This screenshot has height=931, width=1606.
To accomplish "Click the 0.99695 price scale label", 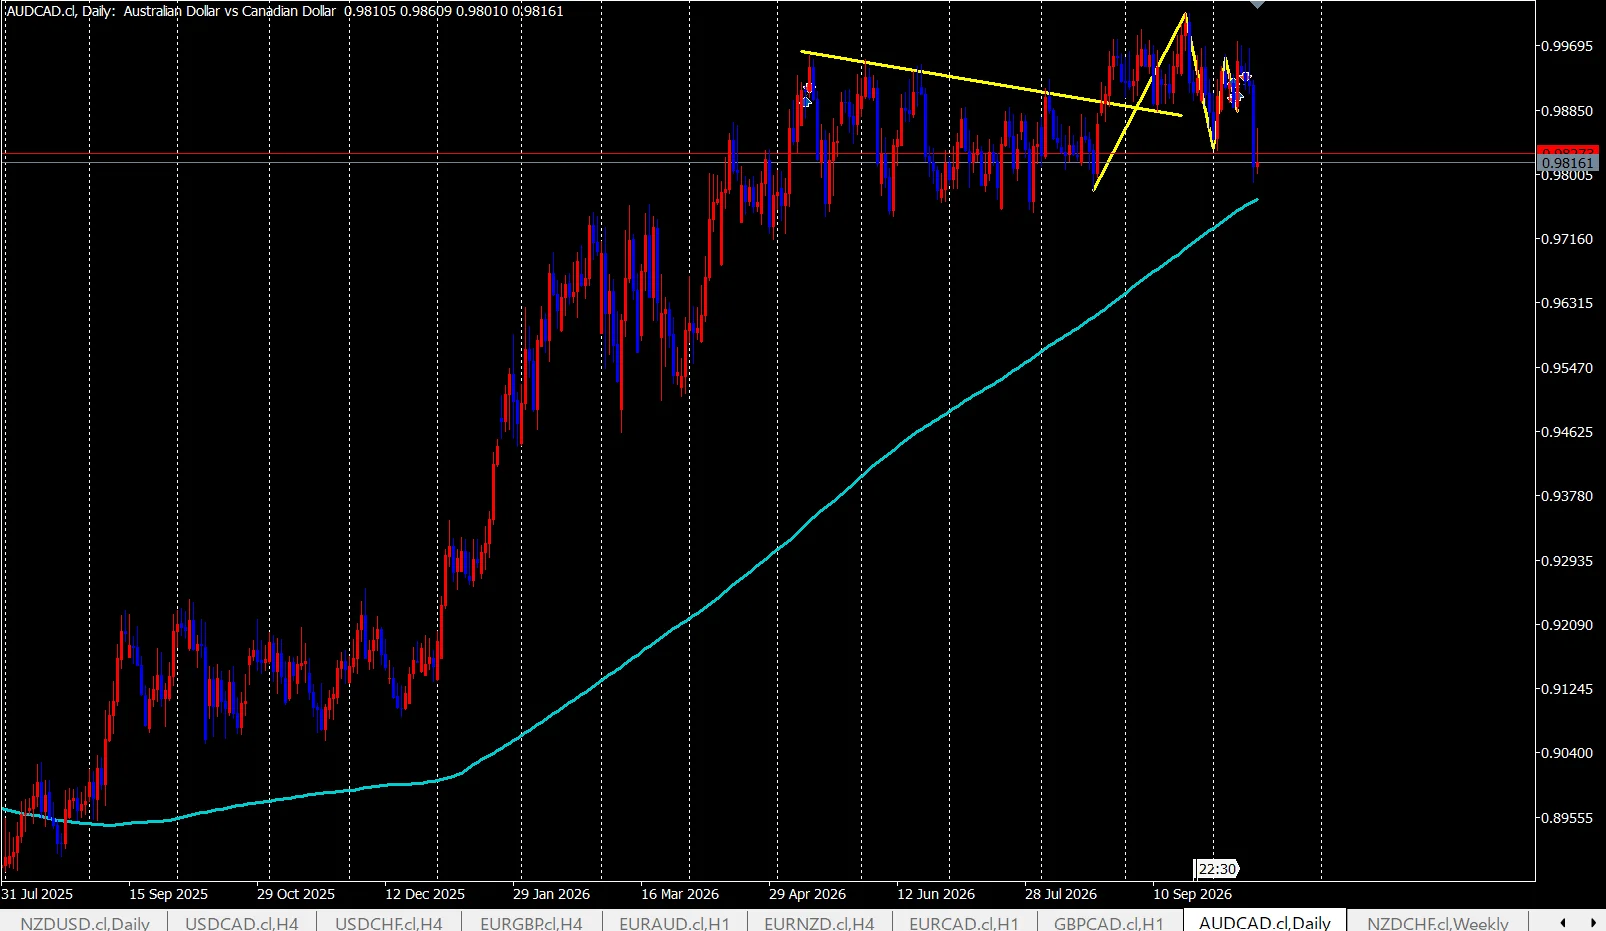I will (1567, 46).
